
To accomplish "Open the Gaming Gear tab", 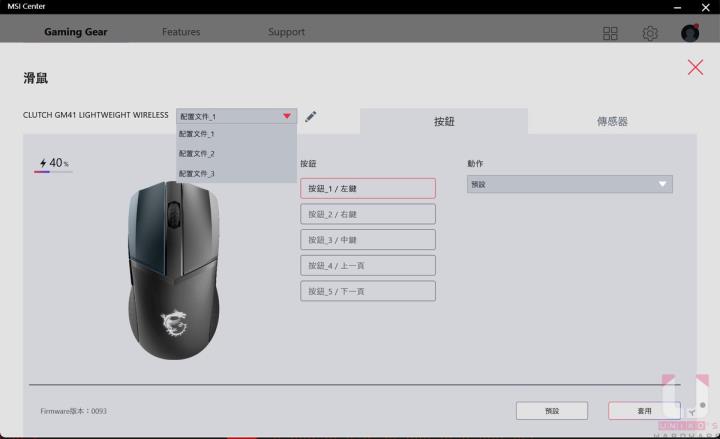I will point(76,32).
